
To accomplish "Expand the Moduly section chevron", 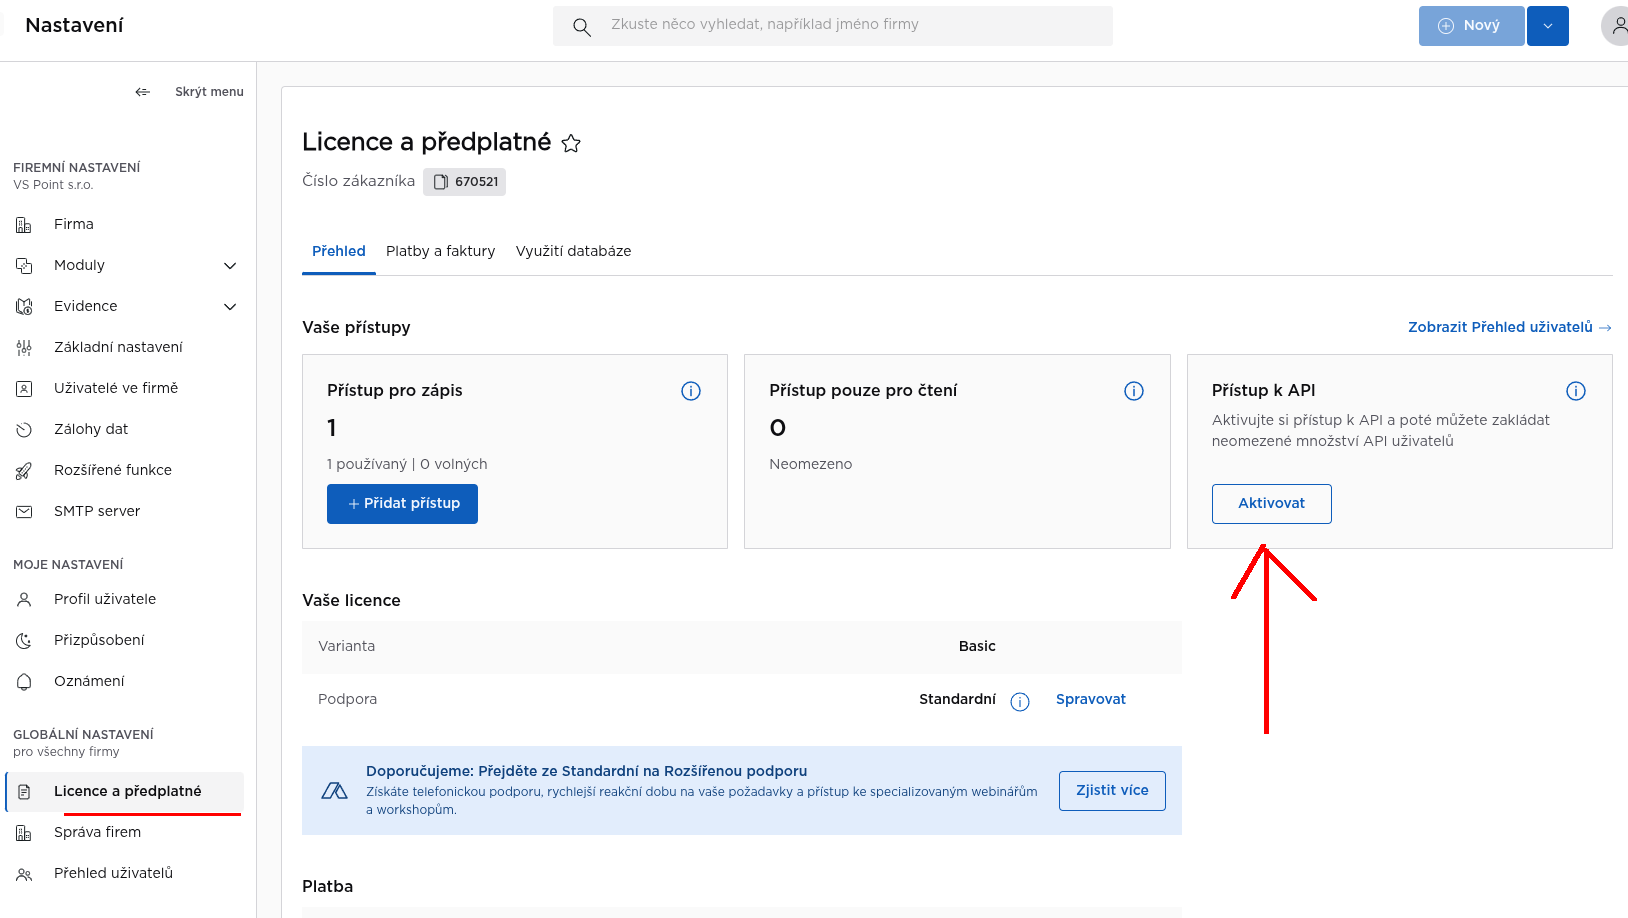I will coord(230,266).
